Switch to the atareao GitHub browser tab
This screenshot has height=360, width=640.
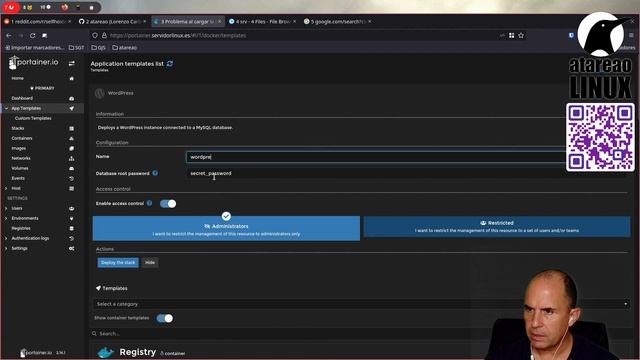112,22
